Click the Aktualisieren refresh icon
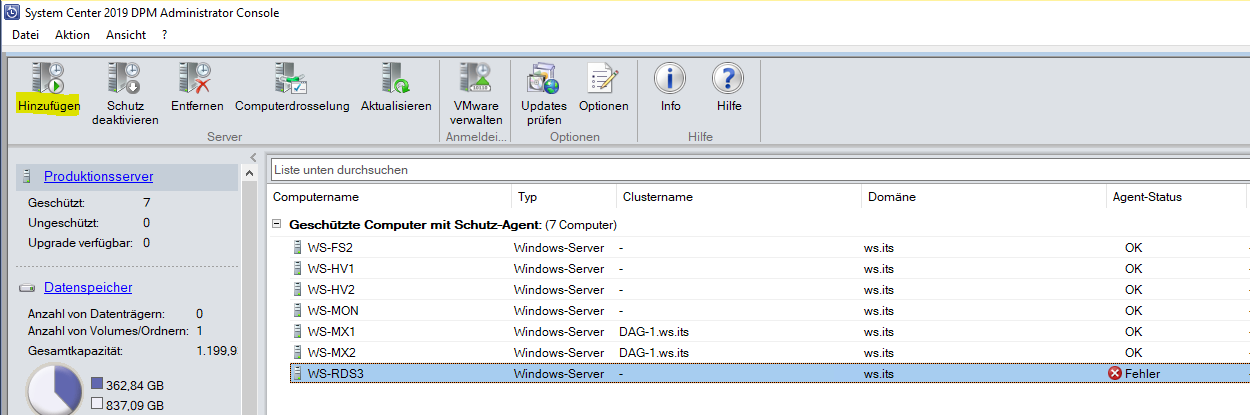The width and height of the screenshot is (1250, 415). click(x=395, y=78)
